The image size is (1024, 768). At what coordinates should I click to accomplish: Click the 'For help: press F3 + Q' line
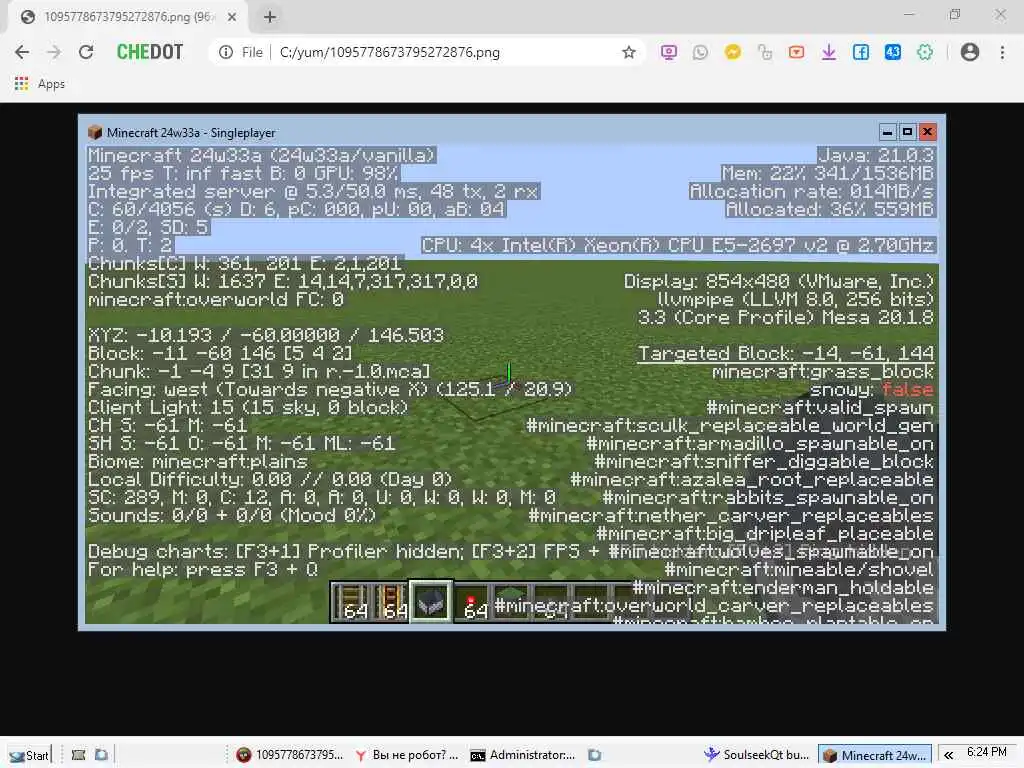[203, 569]
